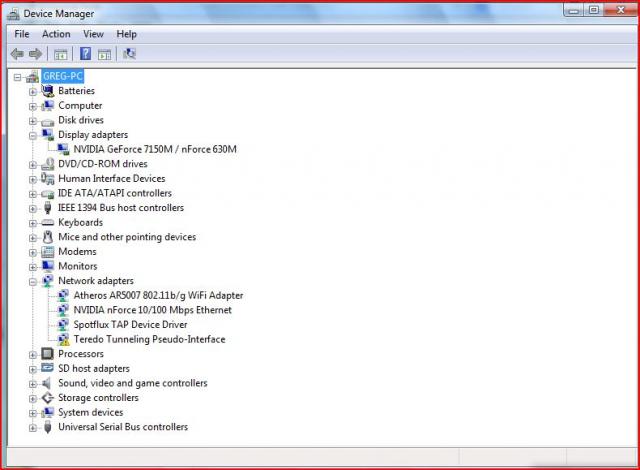640x470 pixels.
Task: Expand the Universal Serial Bus controllers node
Action: (33, 427)
